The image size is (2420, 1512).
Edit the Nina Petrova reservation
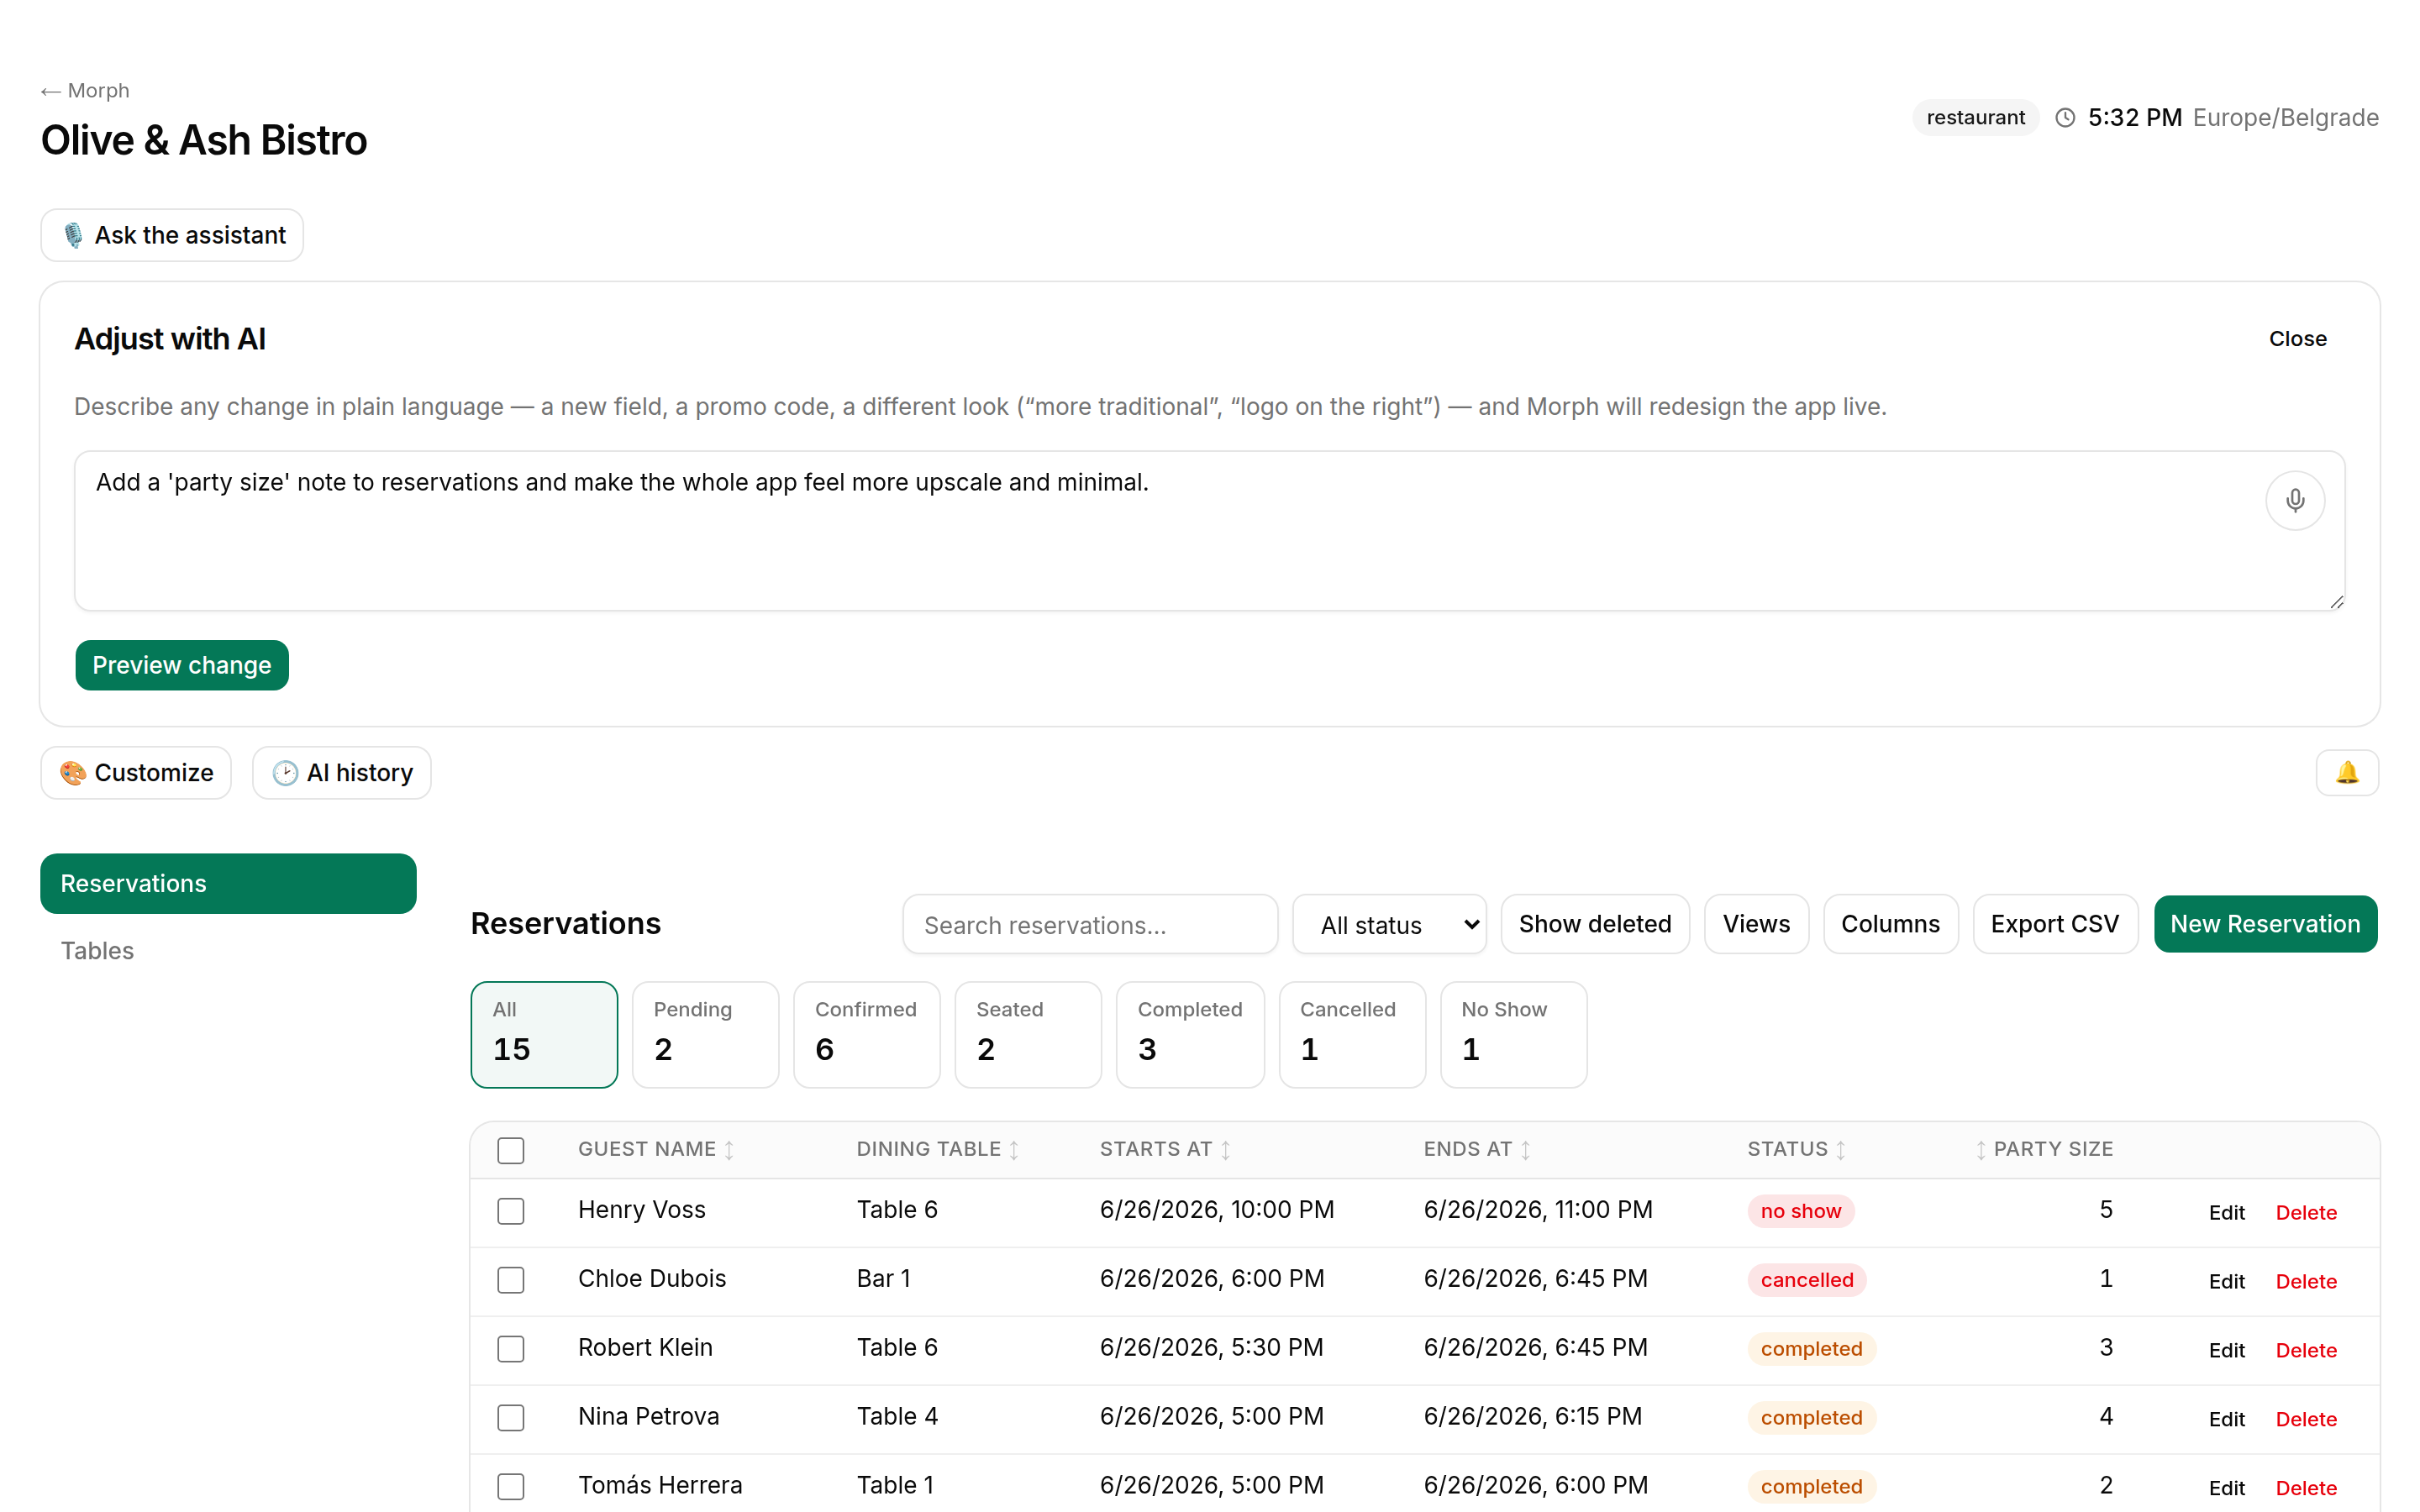click(x=2226, y=1420)
